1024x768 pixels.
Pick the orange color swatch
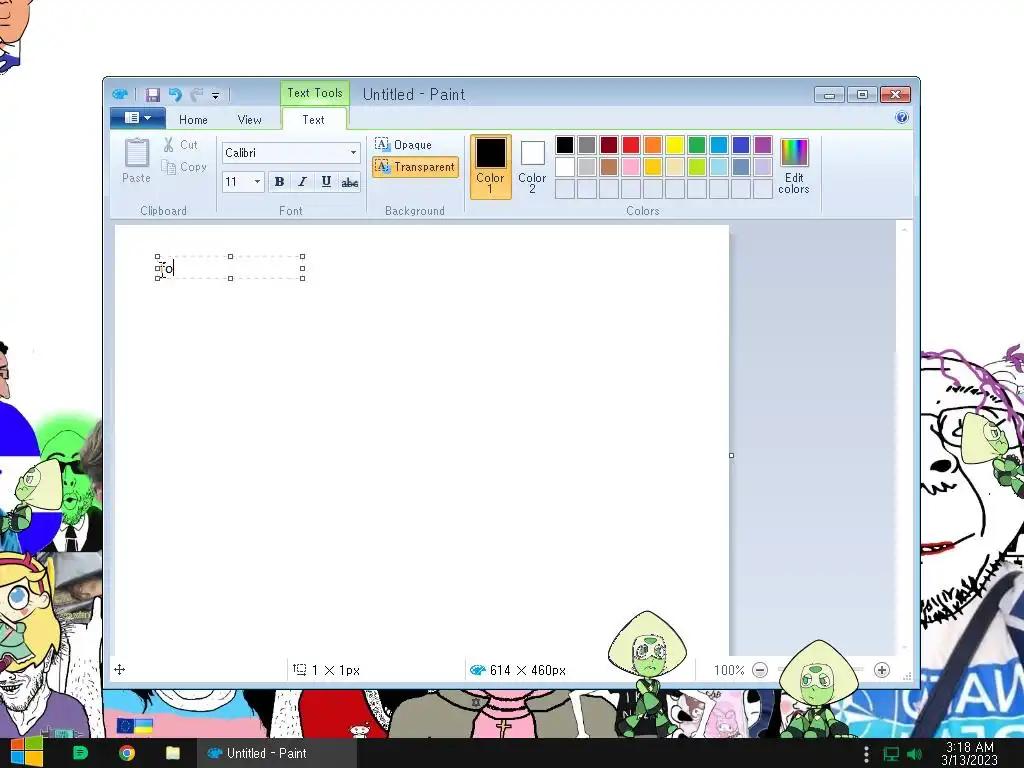tap(652, 145)
